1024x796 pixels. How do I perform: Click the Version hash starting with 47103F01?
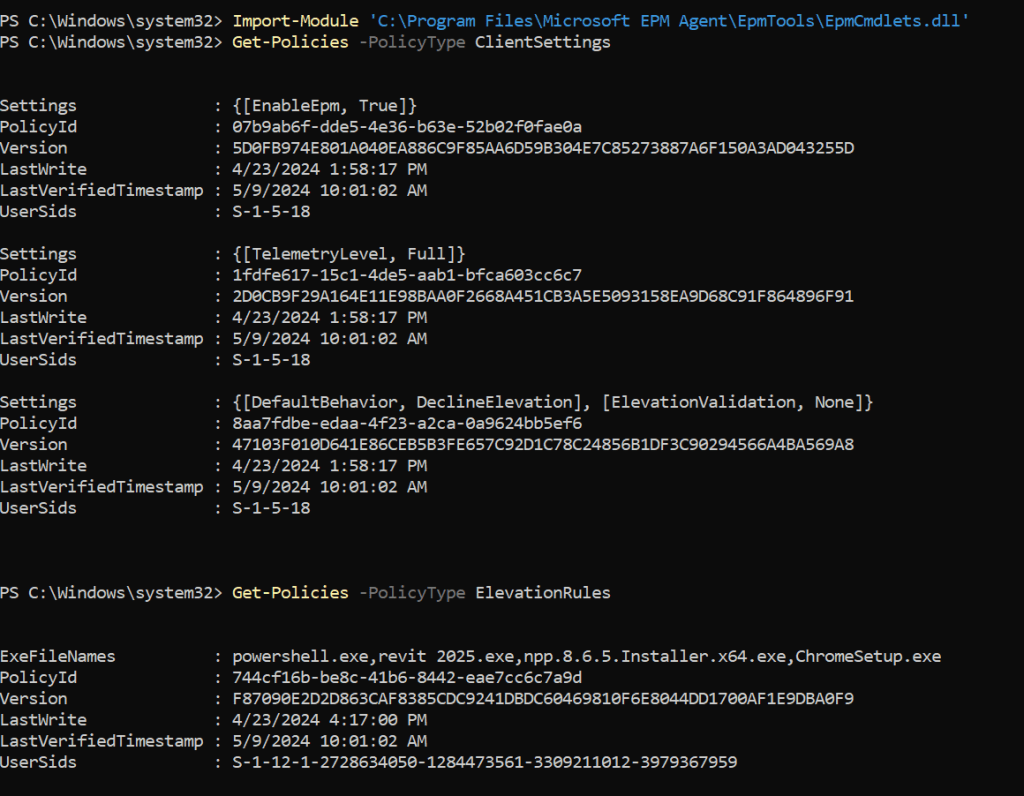coord(543,444)
